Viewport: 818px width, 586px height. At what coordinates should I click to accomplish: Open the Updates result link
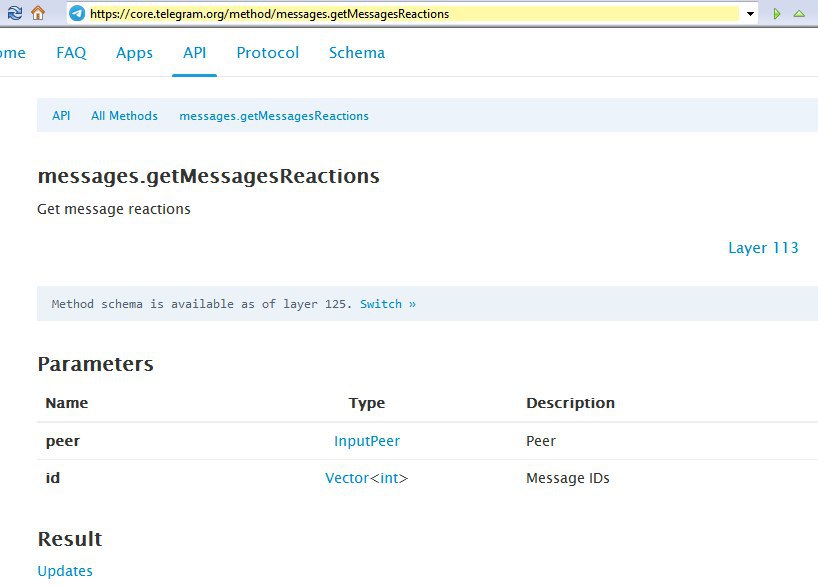pos(65,571)
